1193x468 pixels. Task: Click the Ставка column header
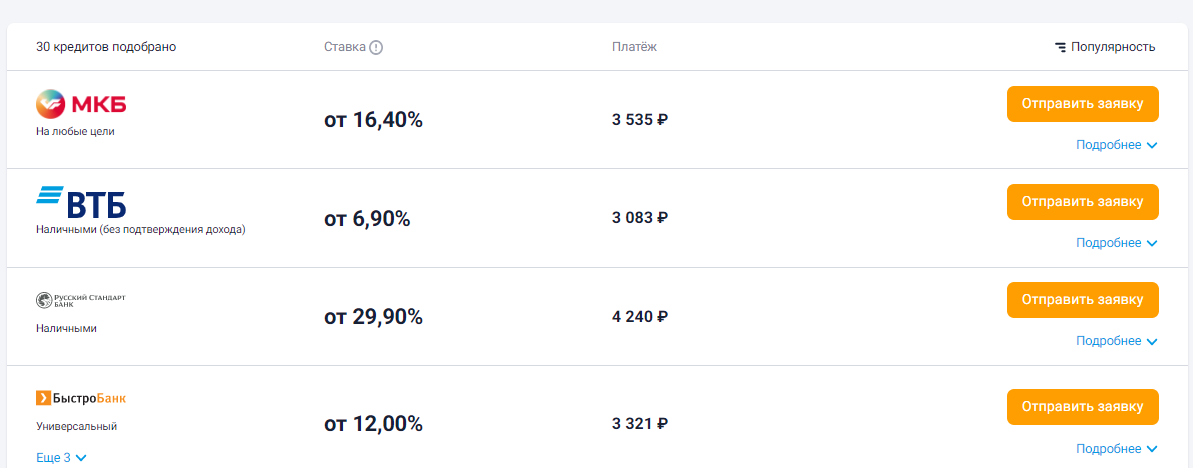(x=345, y=47)
